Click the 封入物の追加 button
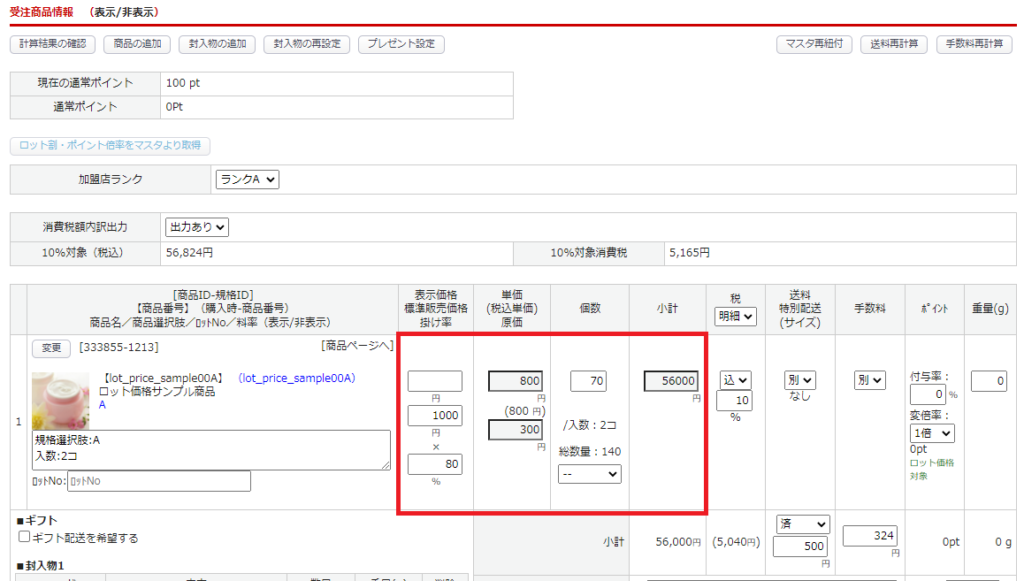The width and height of the screenshot is (1024, 581). pos(217,44)
